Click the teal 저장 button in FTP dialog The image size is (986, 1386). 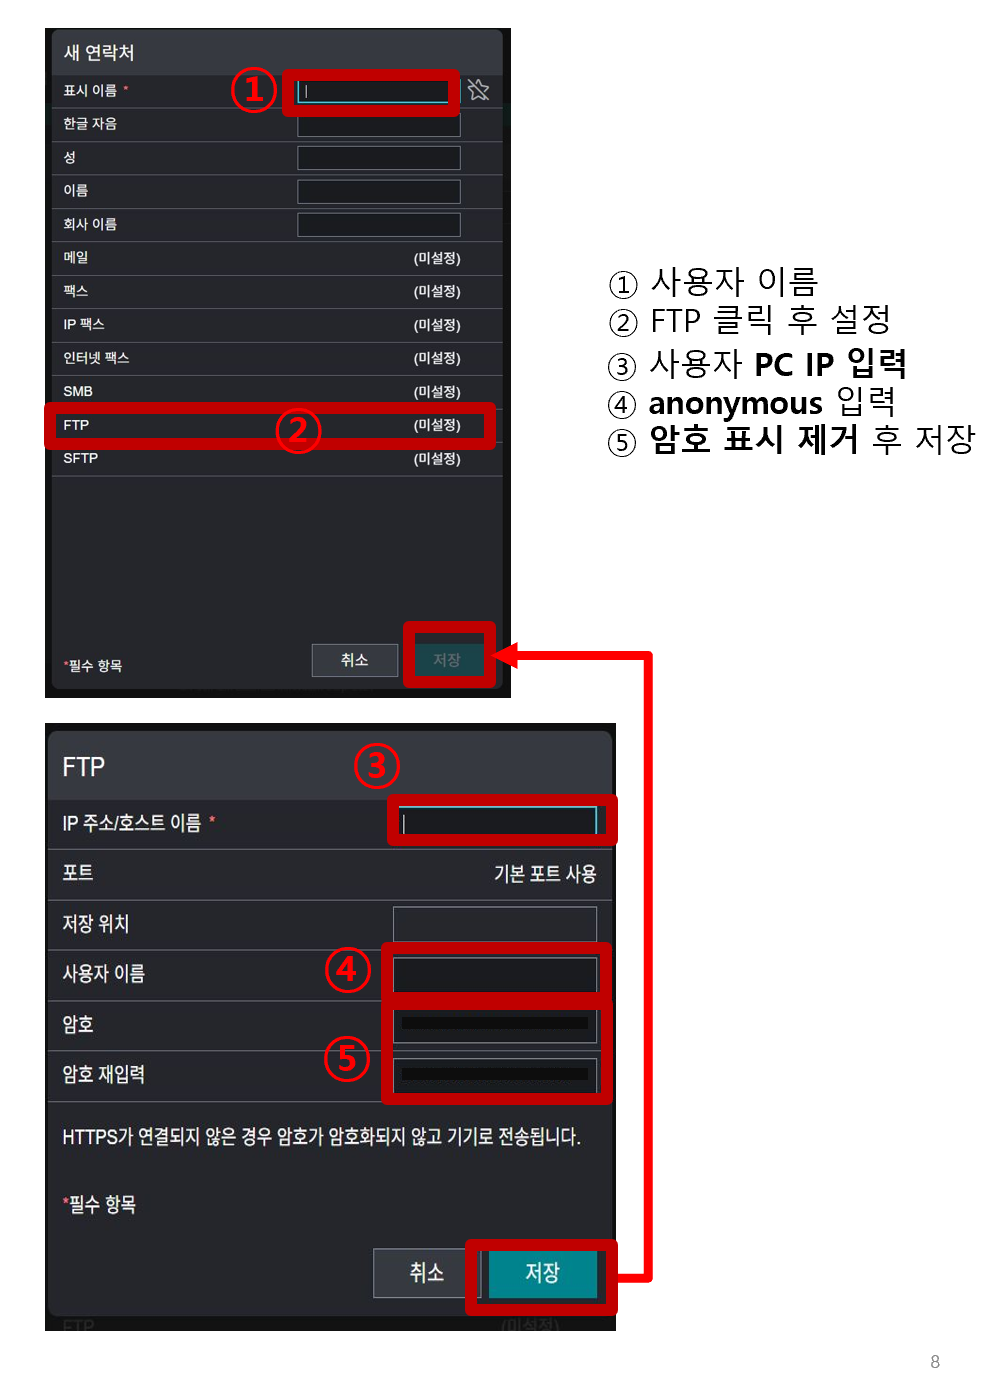543,1273
